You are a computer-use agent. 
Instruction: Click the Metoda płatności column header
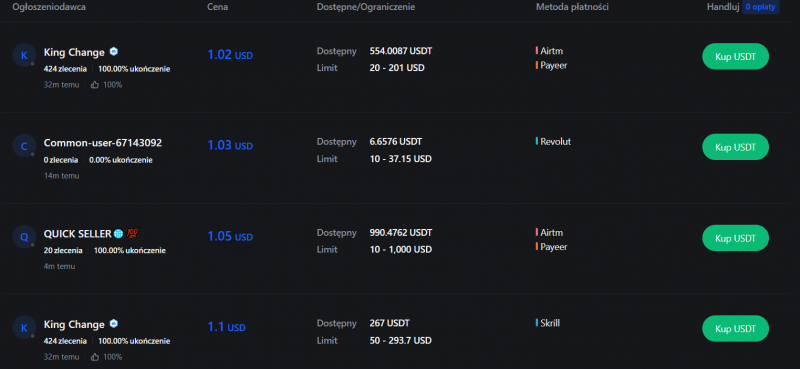[x=572, y=7]
